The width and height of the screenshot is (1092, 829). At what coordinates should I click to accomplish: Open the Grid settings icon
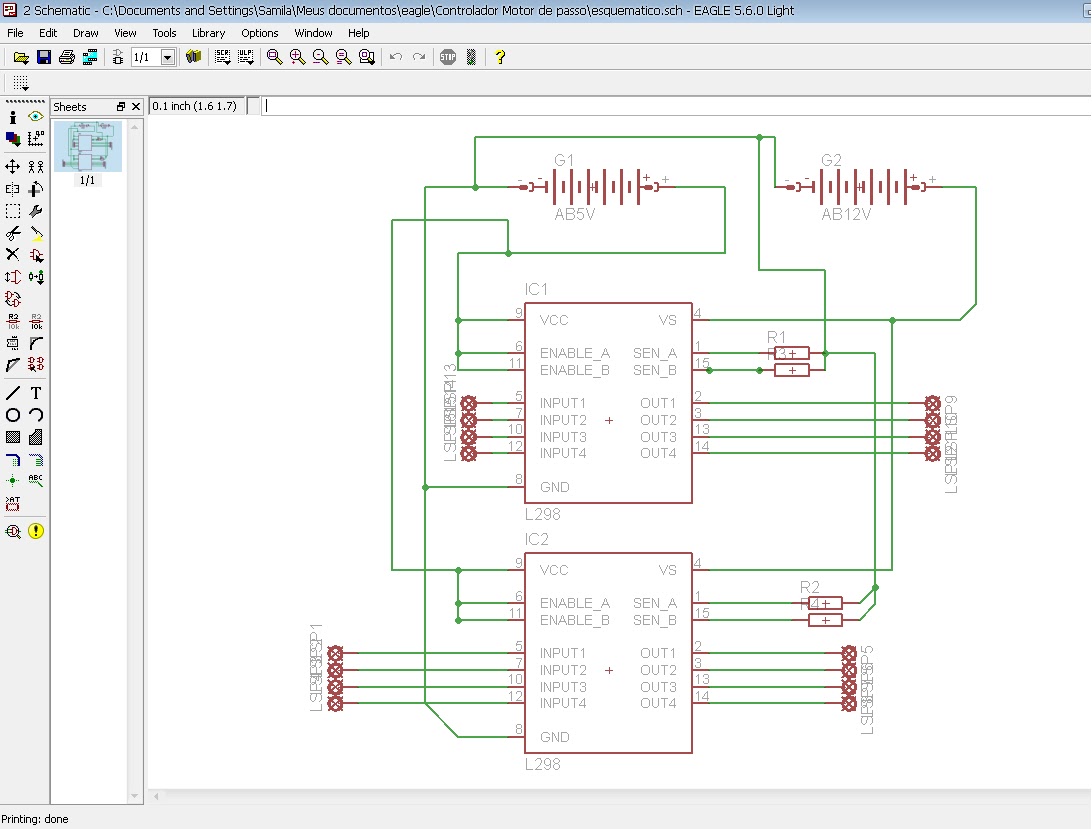coord(20,83)
